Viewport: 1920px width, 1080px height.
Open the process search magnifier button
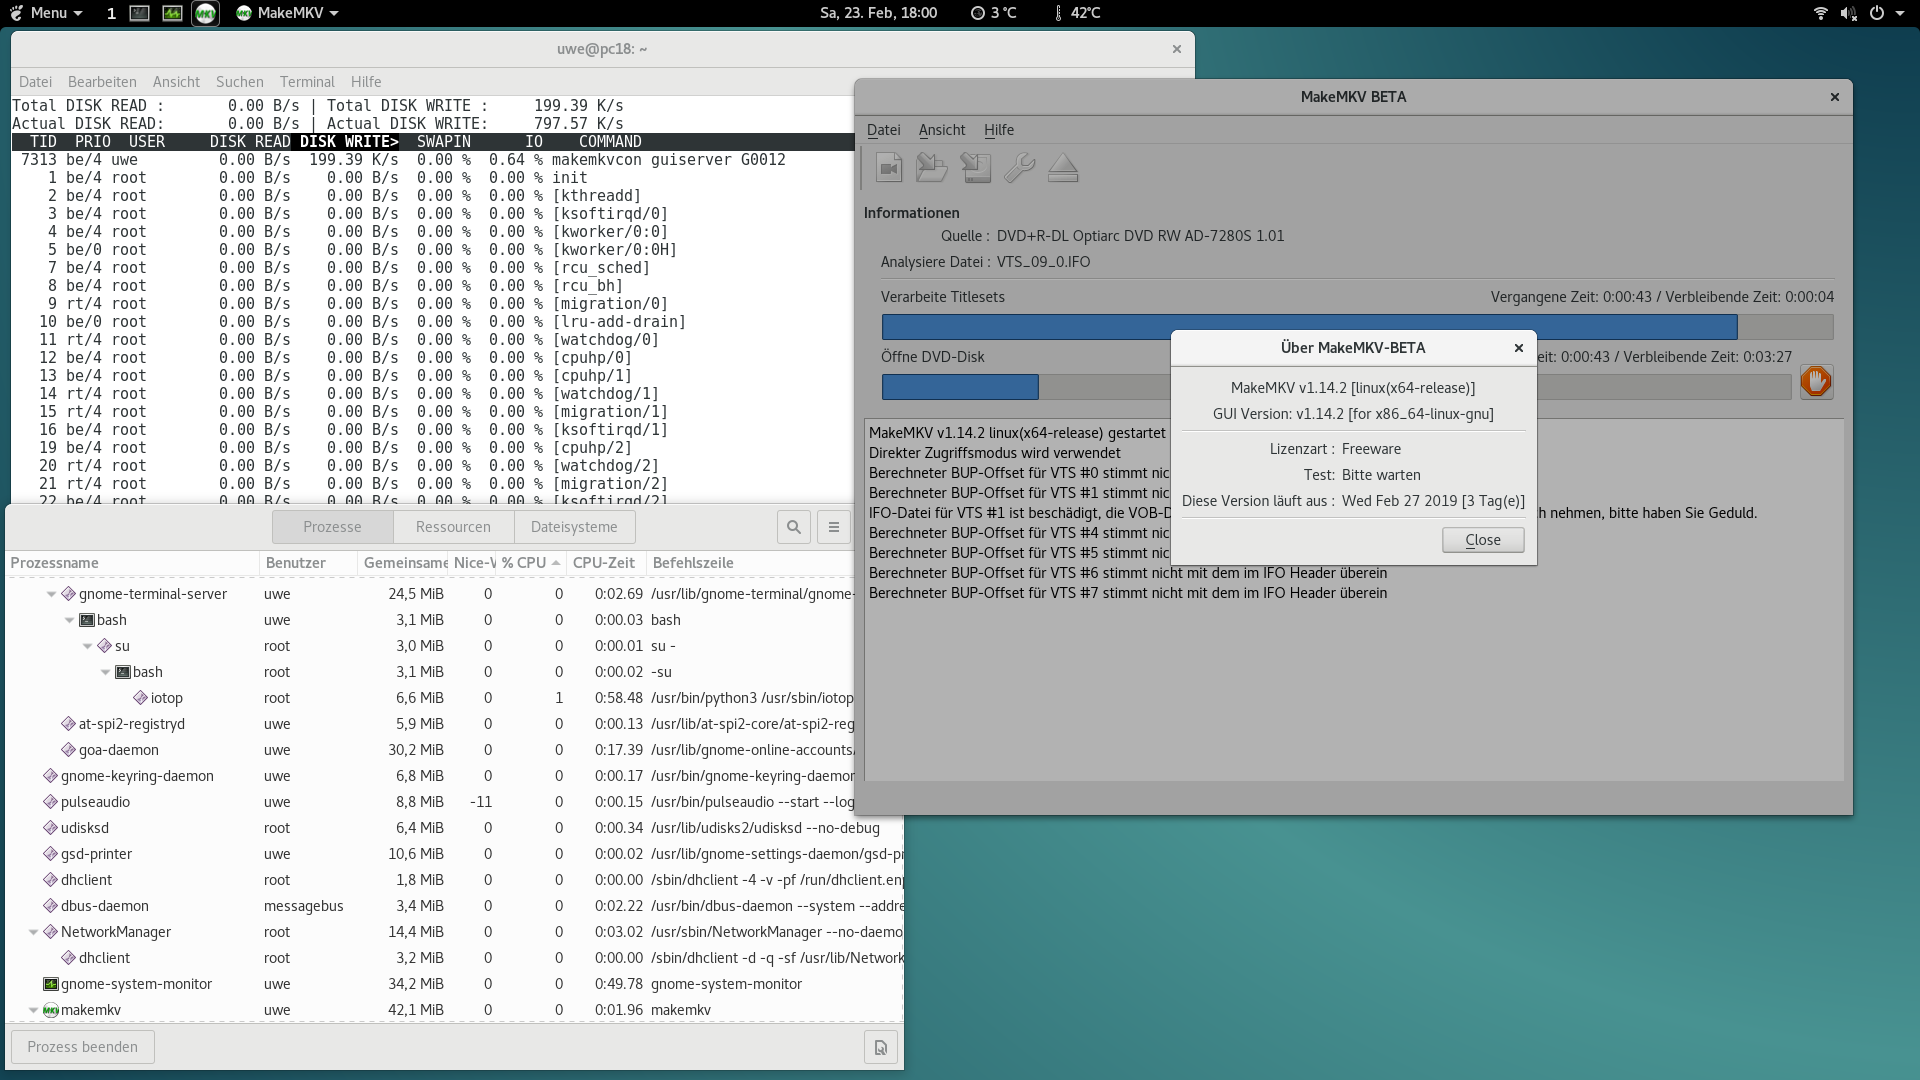[794, 527]
